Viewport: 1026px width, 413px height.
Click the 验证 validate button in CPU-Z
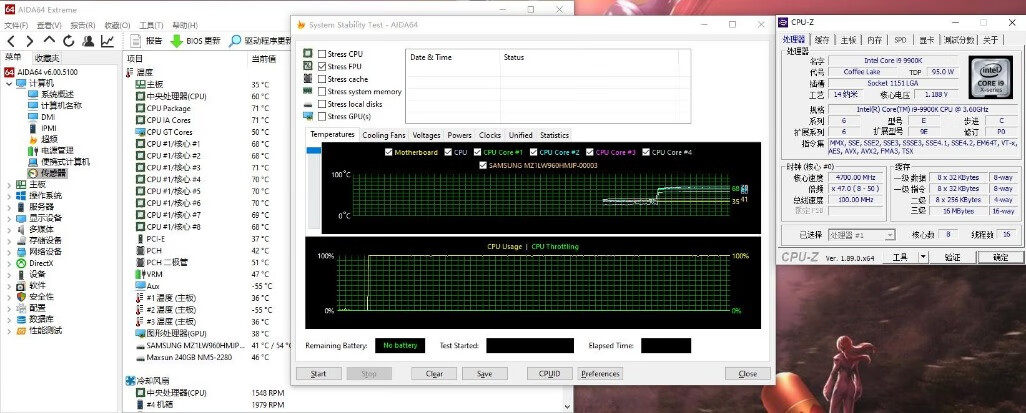[953, 257]
